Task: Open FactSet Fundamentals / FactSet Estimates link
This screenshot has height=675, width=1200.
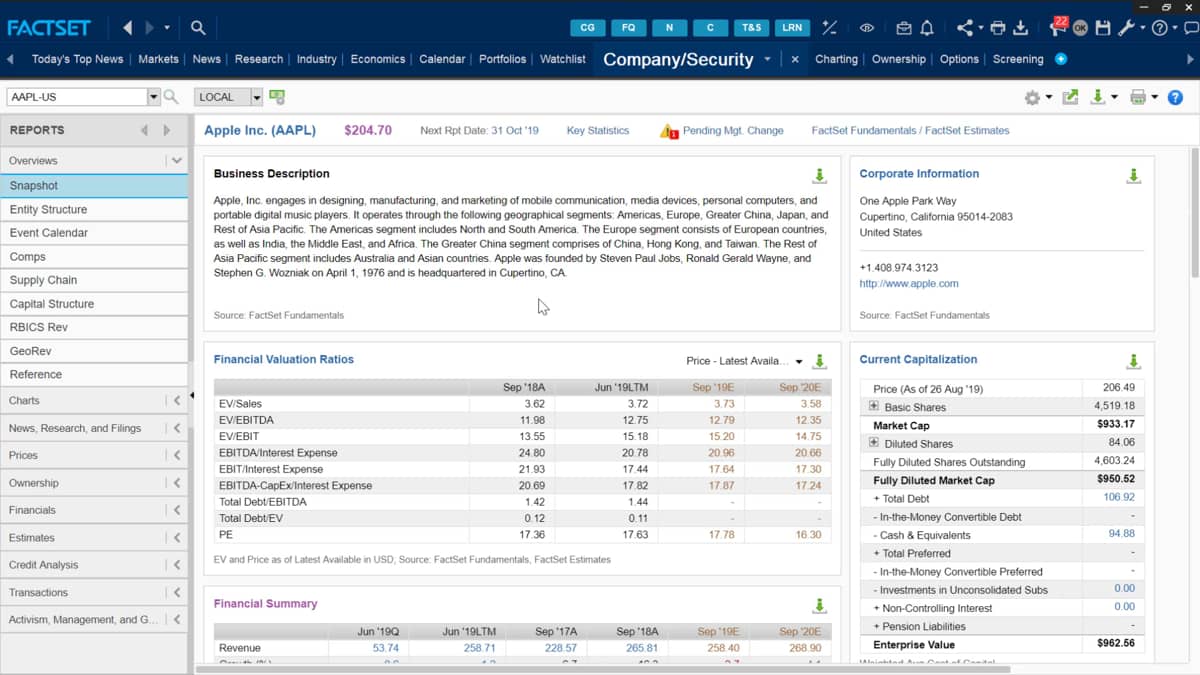Action: (x=910, y=131)
